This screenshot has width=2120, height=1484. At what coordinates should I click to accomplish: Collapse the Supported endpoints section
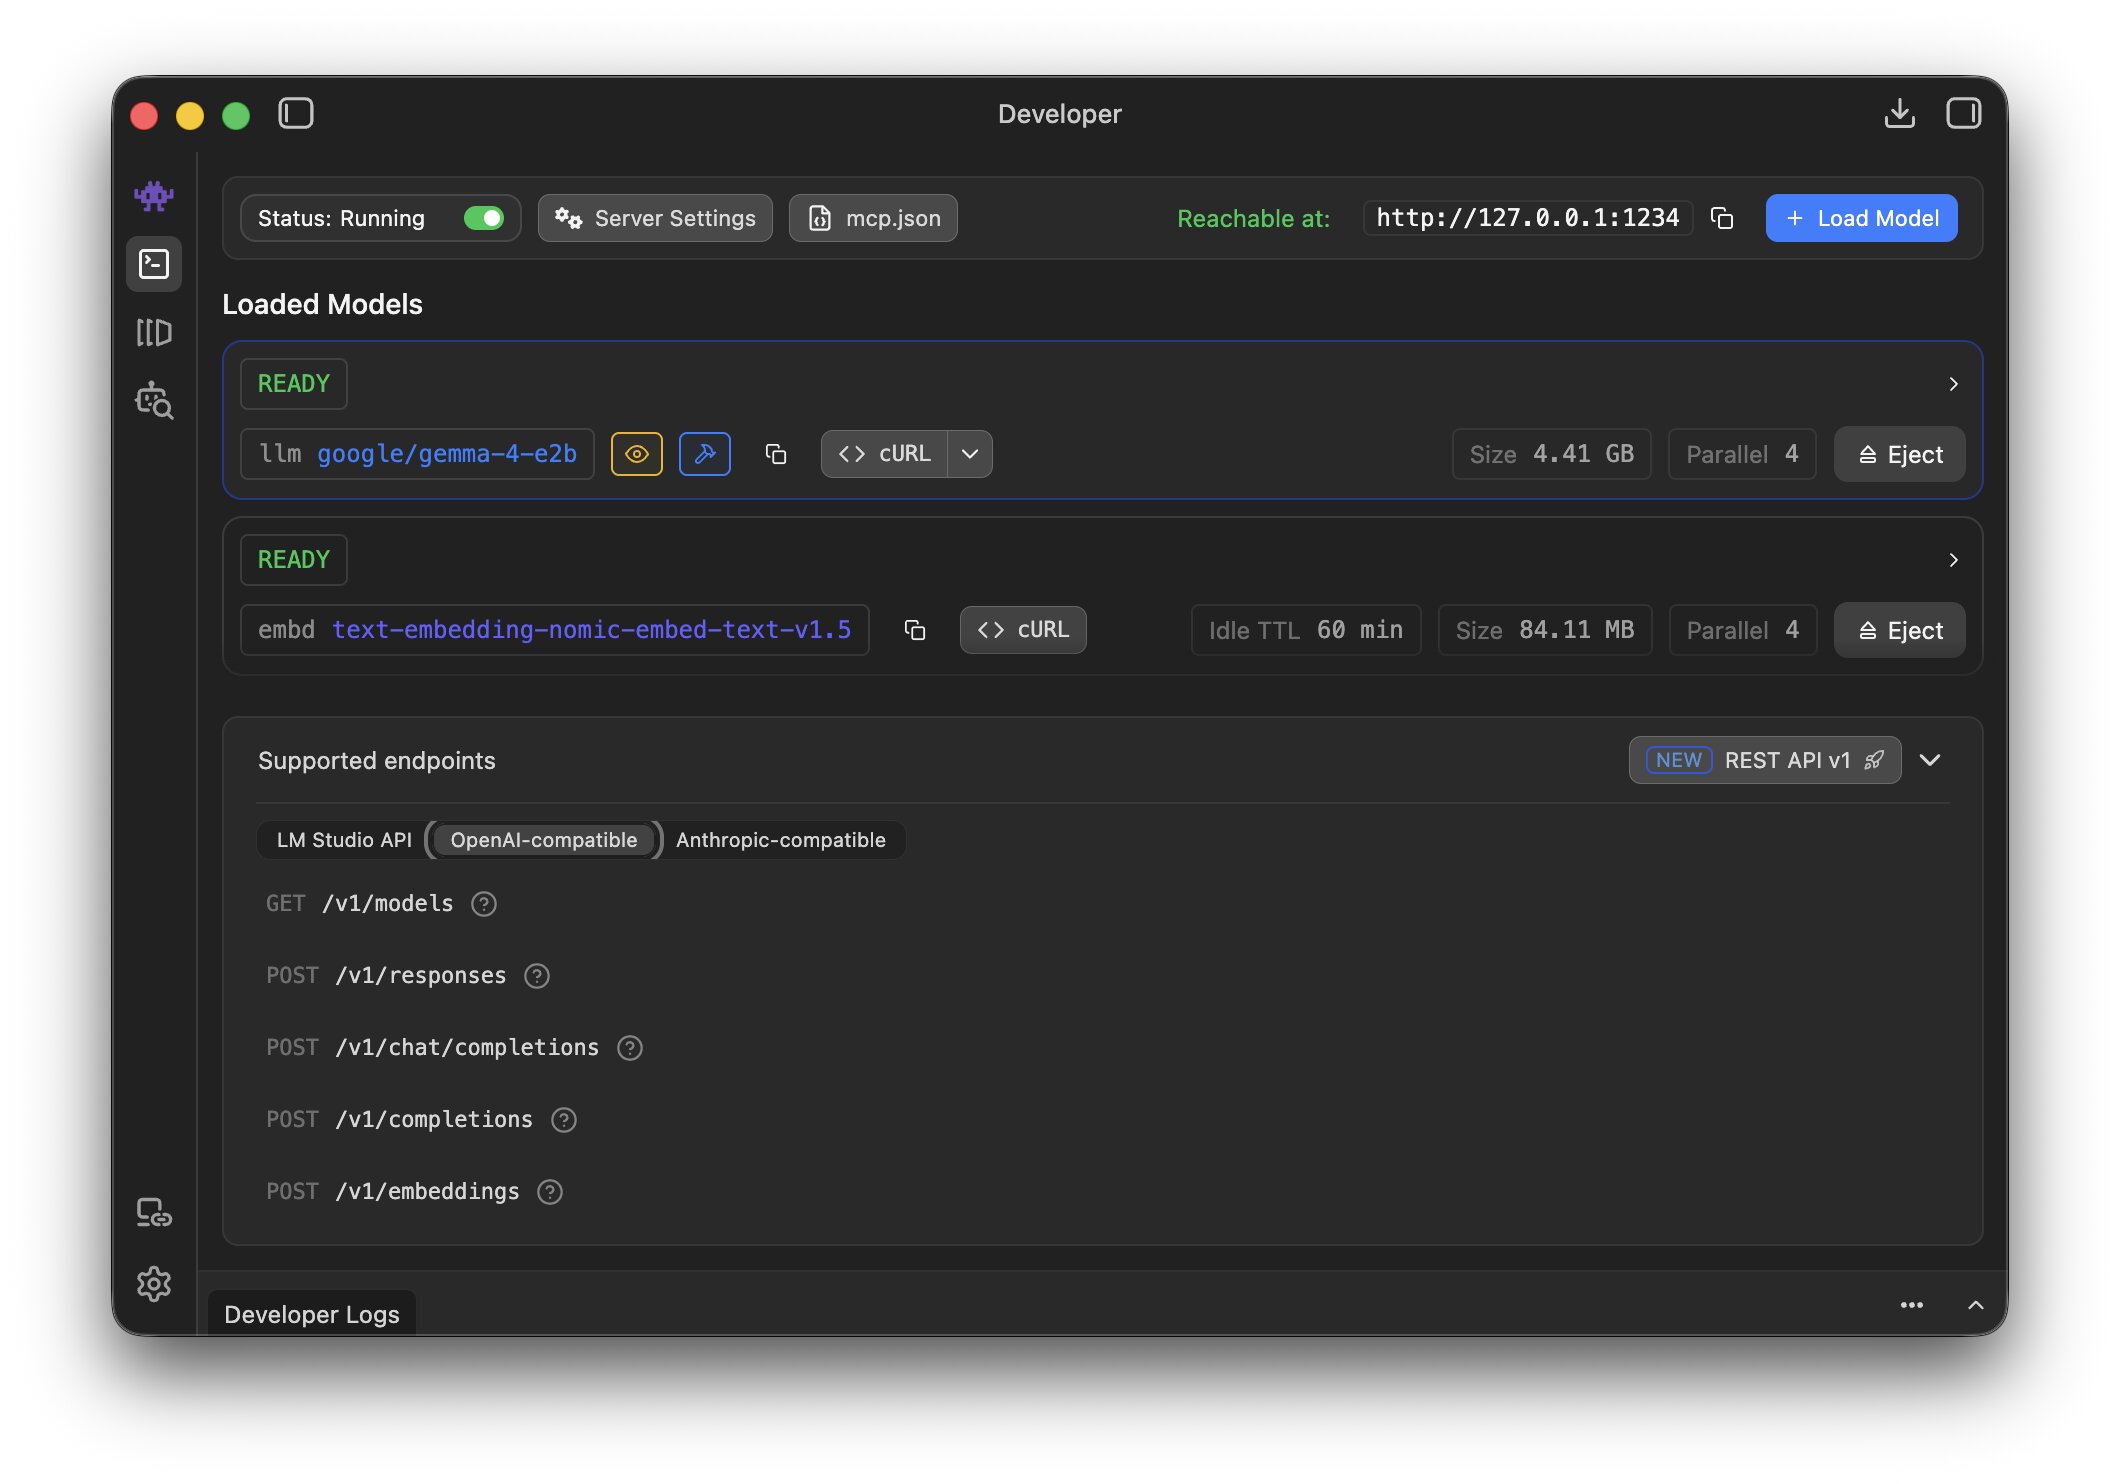pyautogui.click(x=1930, y=760)
